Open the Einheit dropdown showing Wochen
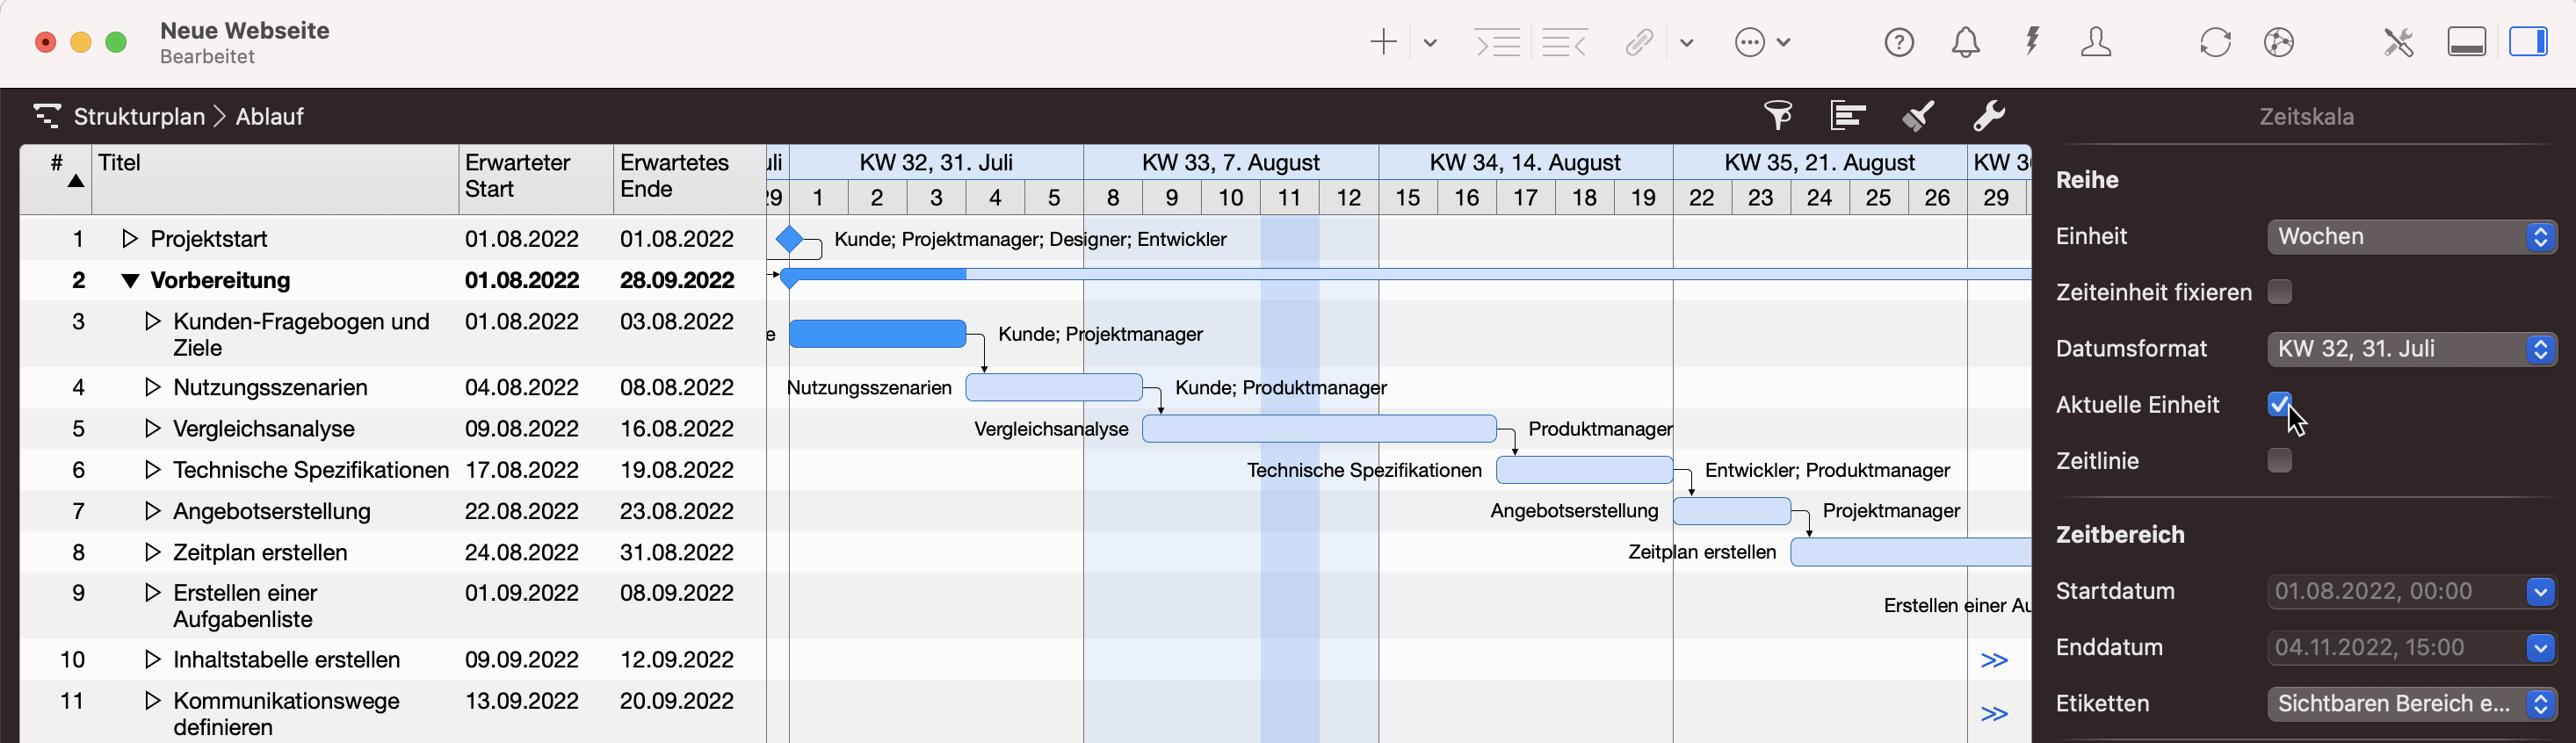The height and width of the screenshot is (743, 2576). click(2411, 237)
